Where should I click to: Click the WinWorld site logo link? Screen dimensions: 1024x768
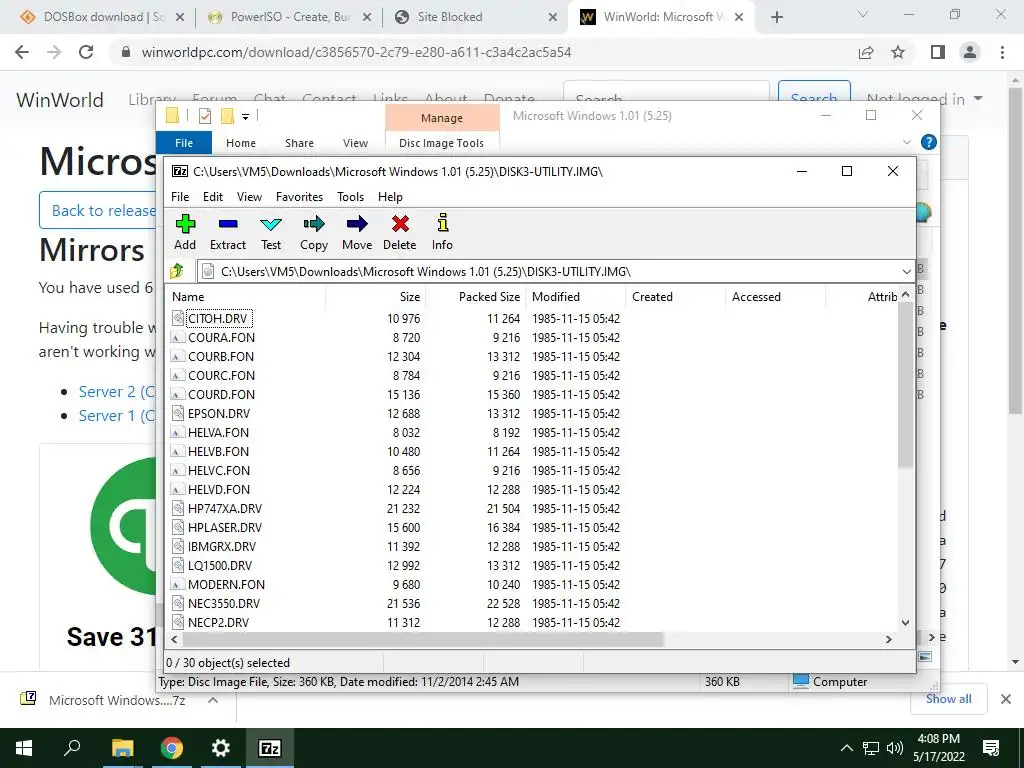59,99
